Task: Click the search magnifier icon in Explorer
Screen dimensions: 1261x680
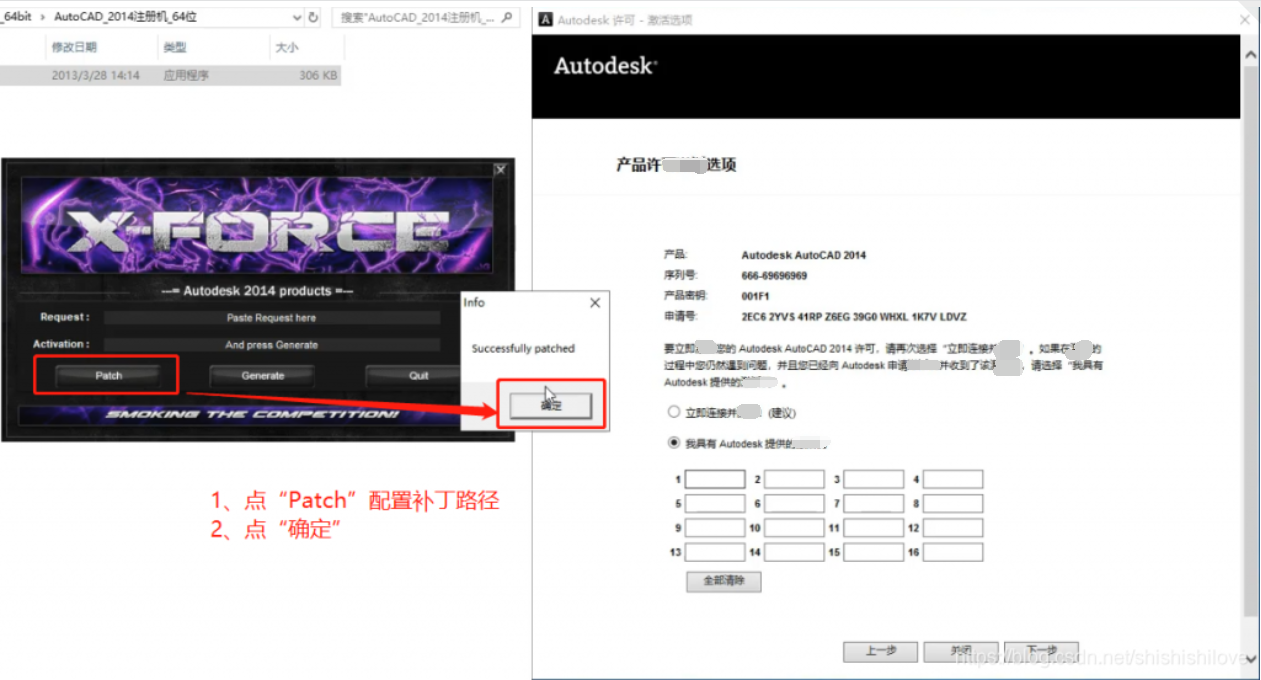Action: [x=508, y=17]
